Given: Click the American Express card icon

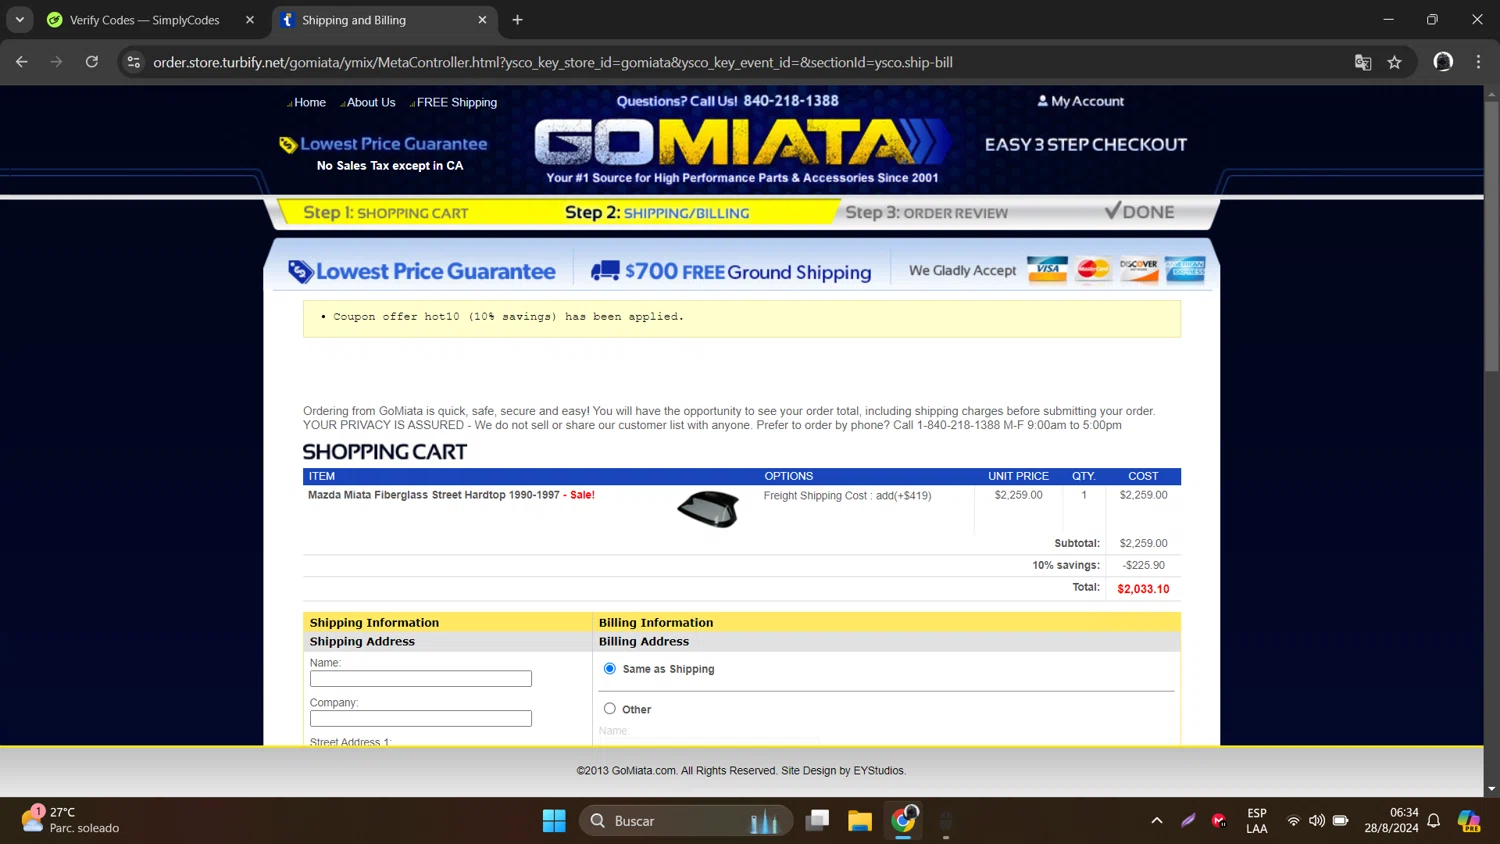Looking at the screenshot, I should (x=1185, y=269).
